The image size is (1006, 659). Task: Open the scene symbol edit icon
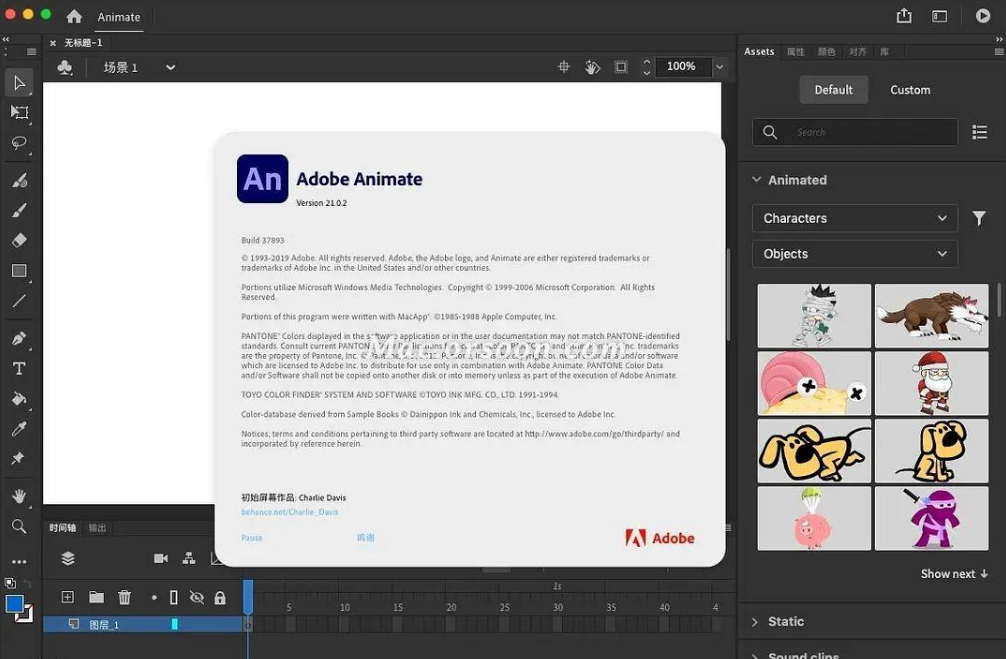coord(65,67)
